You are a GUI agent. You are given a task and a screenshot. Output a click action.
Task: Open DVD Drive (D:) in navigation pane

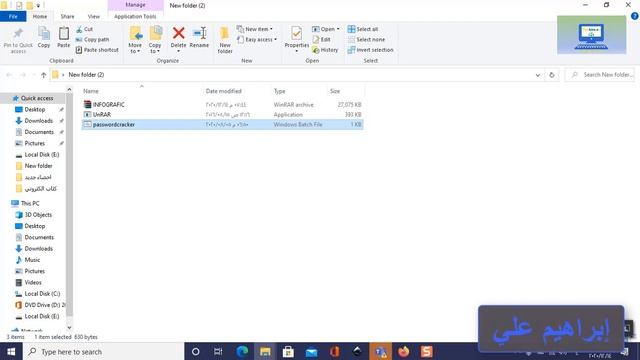coord(44,305)
